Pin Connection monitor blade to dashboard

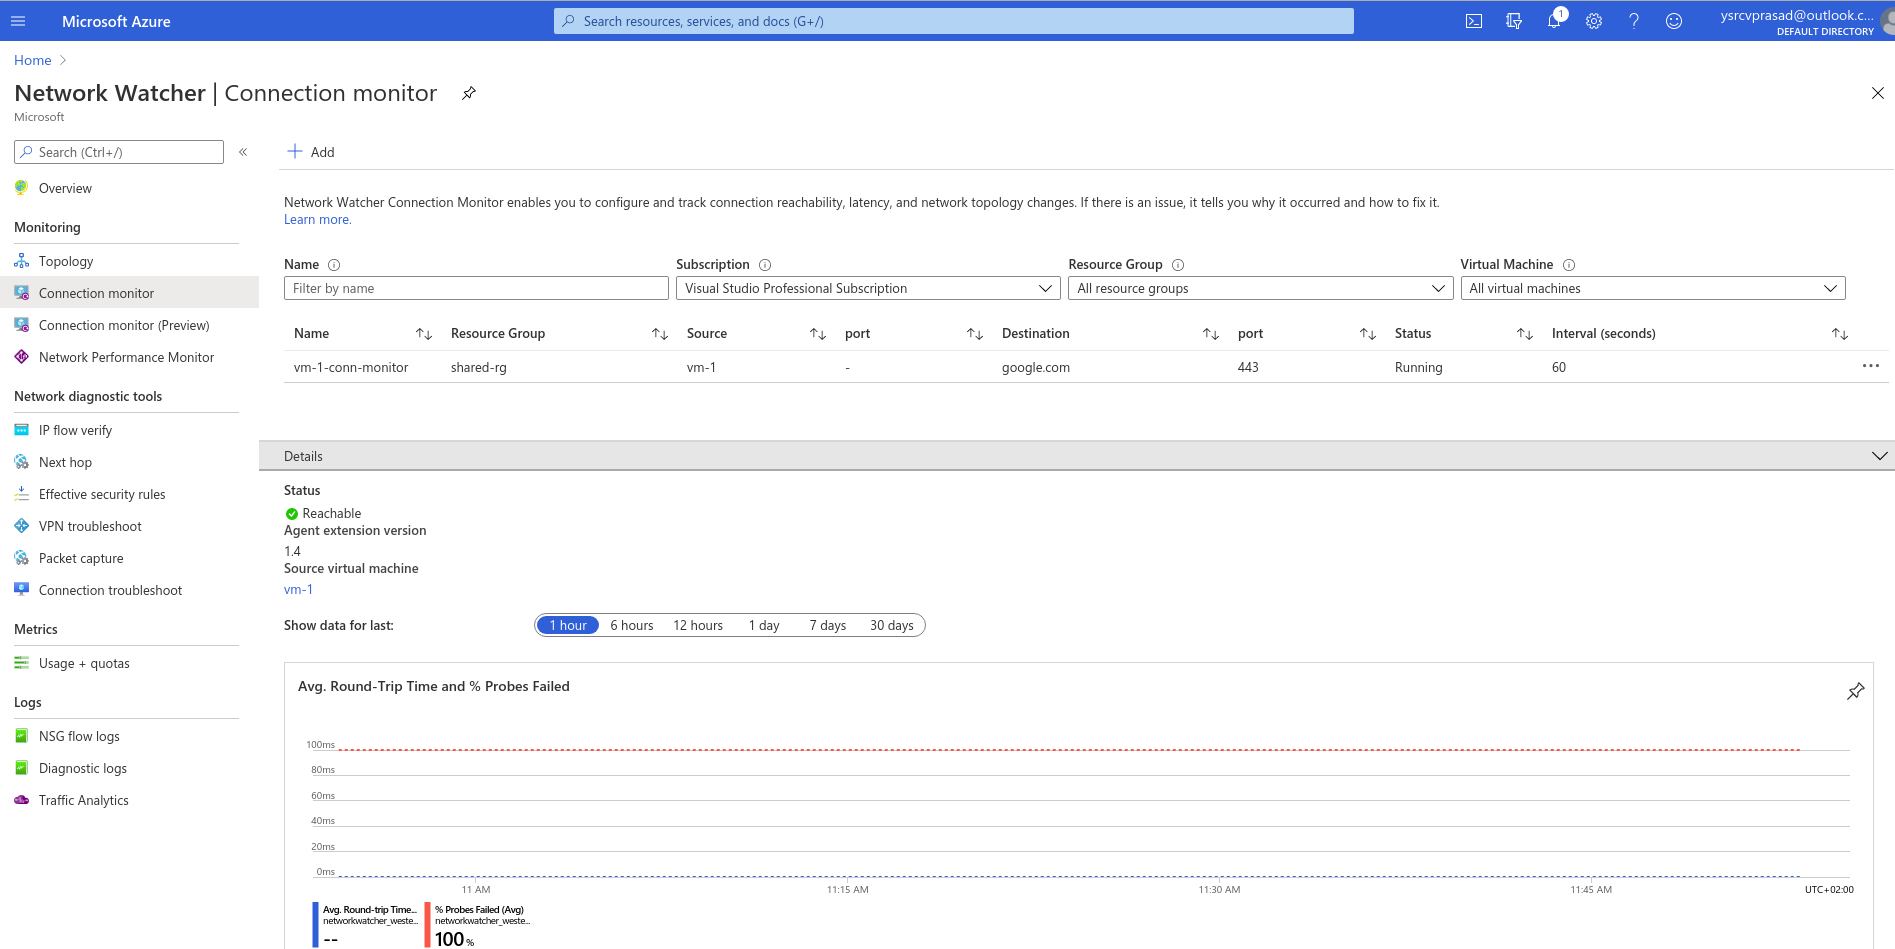click(468, 93)
